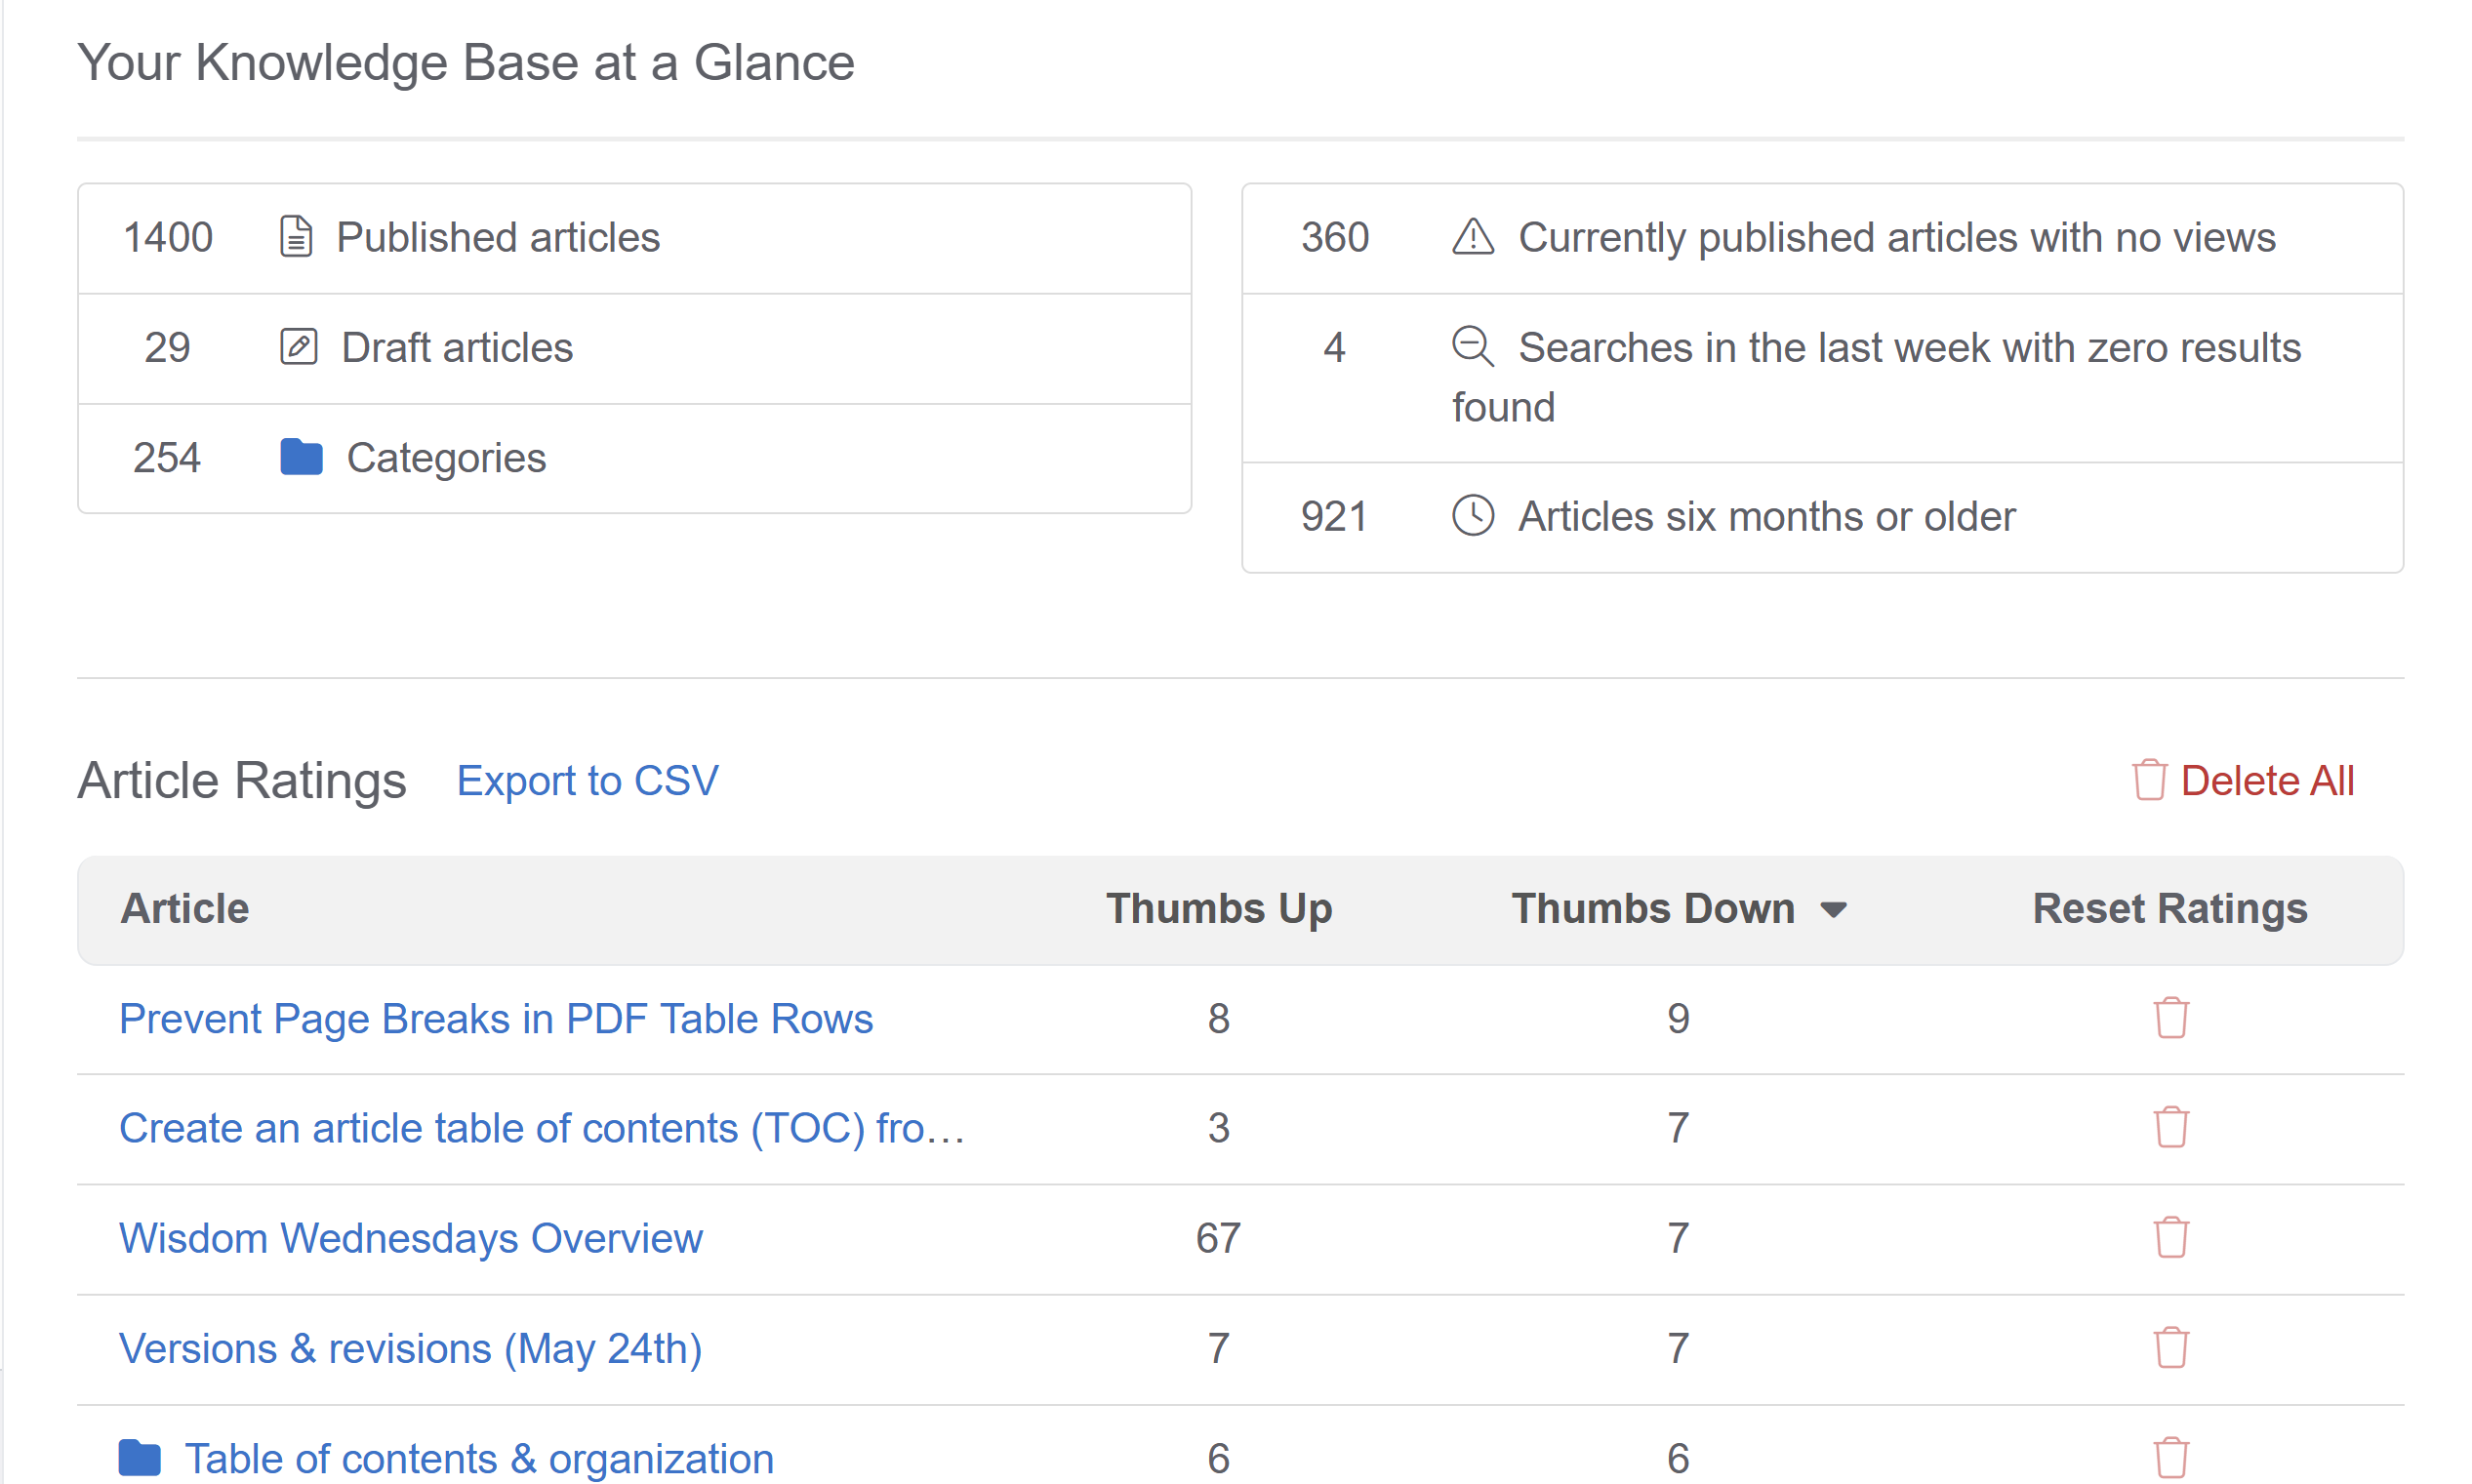Click the zero-results search magnifier icon

[x=1472, y=347]
